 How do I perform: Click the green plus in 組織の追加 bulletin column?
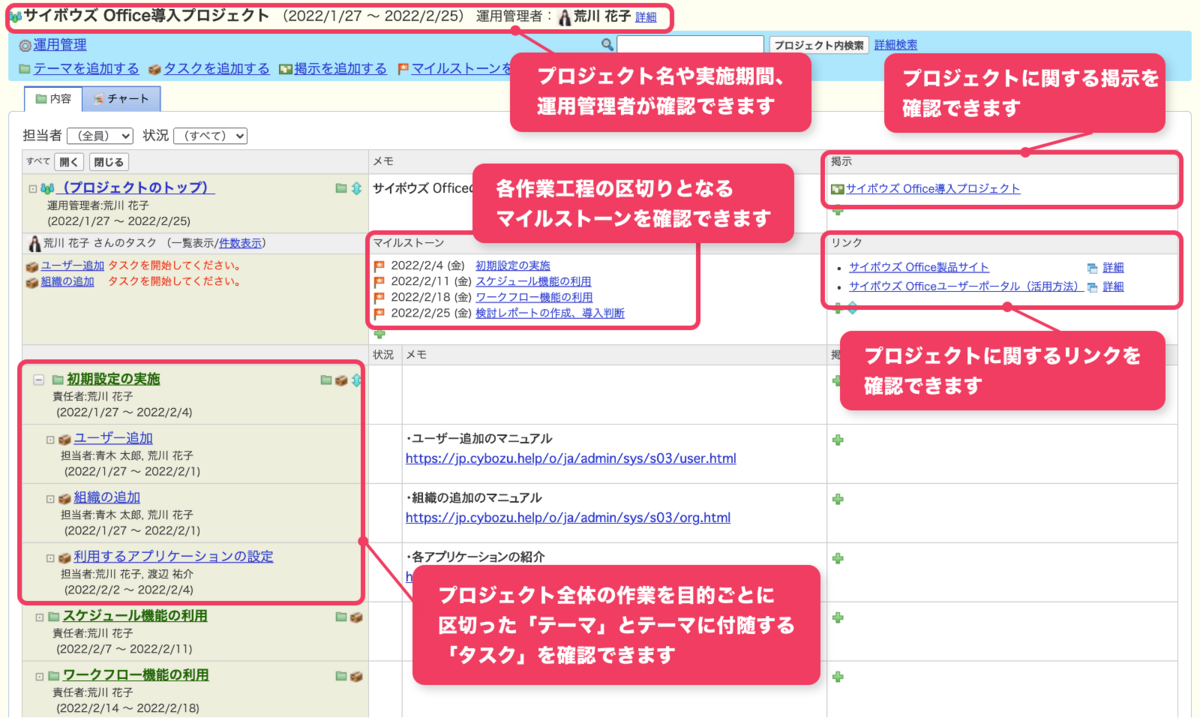point(838,498)
